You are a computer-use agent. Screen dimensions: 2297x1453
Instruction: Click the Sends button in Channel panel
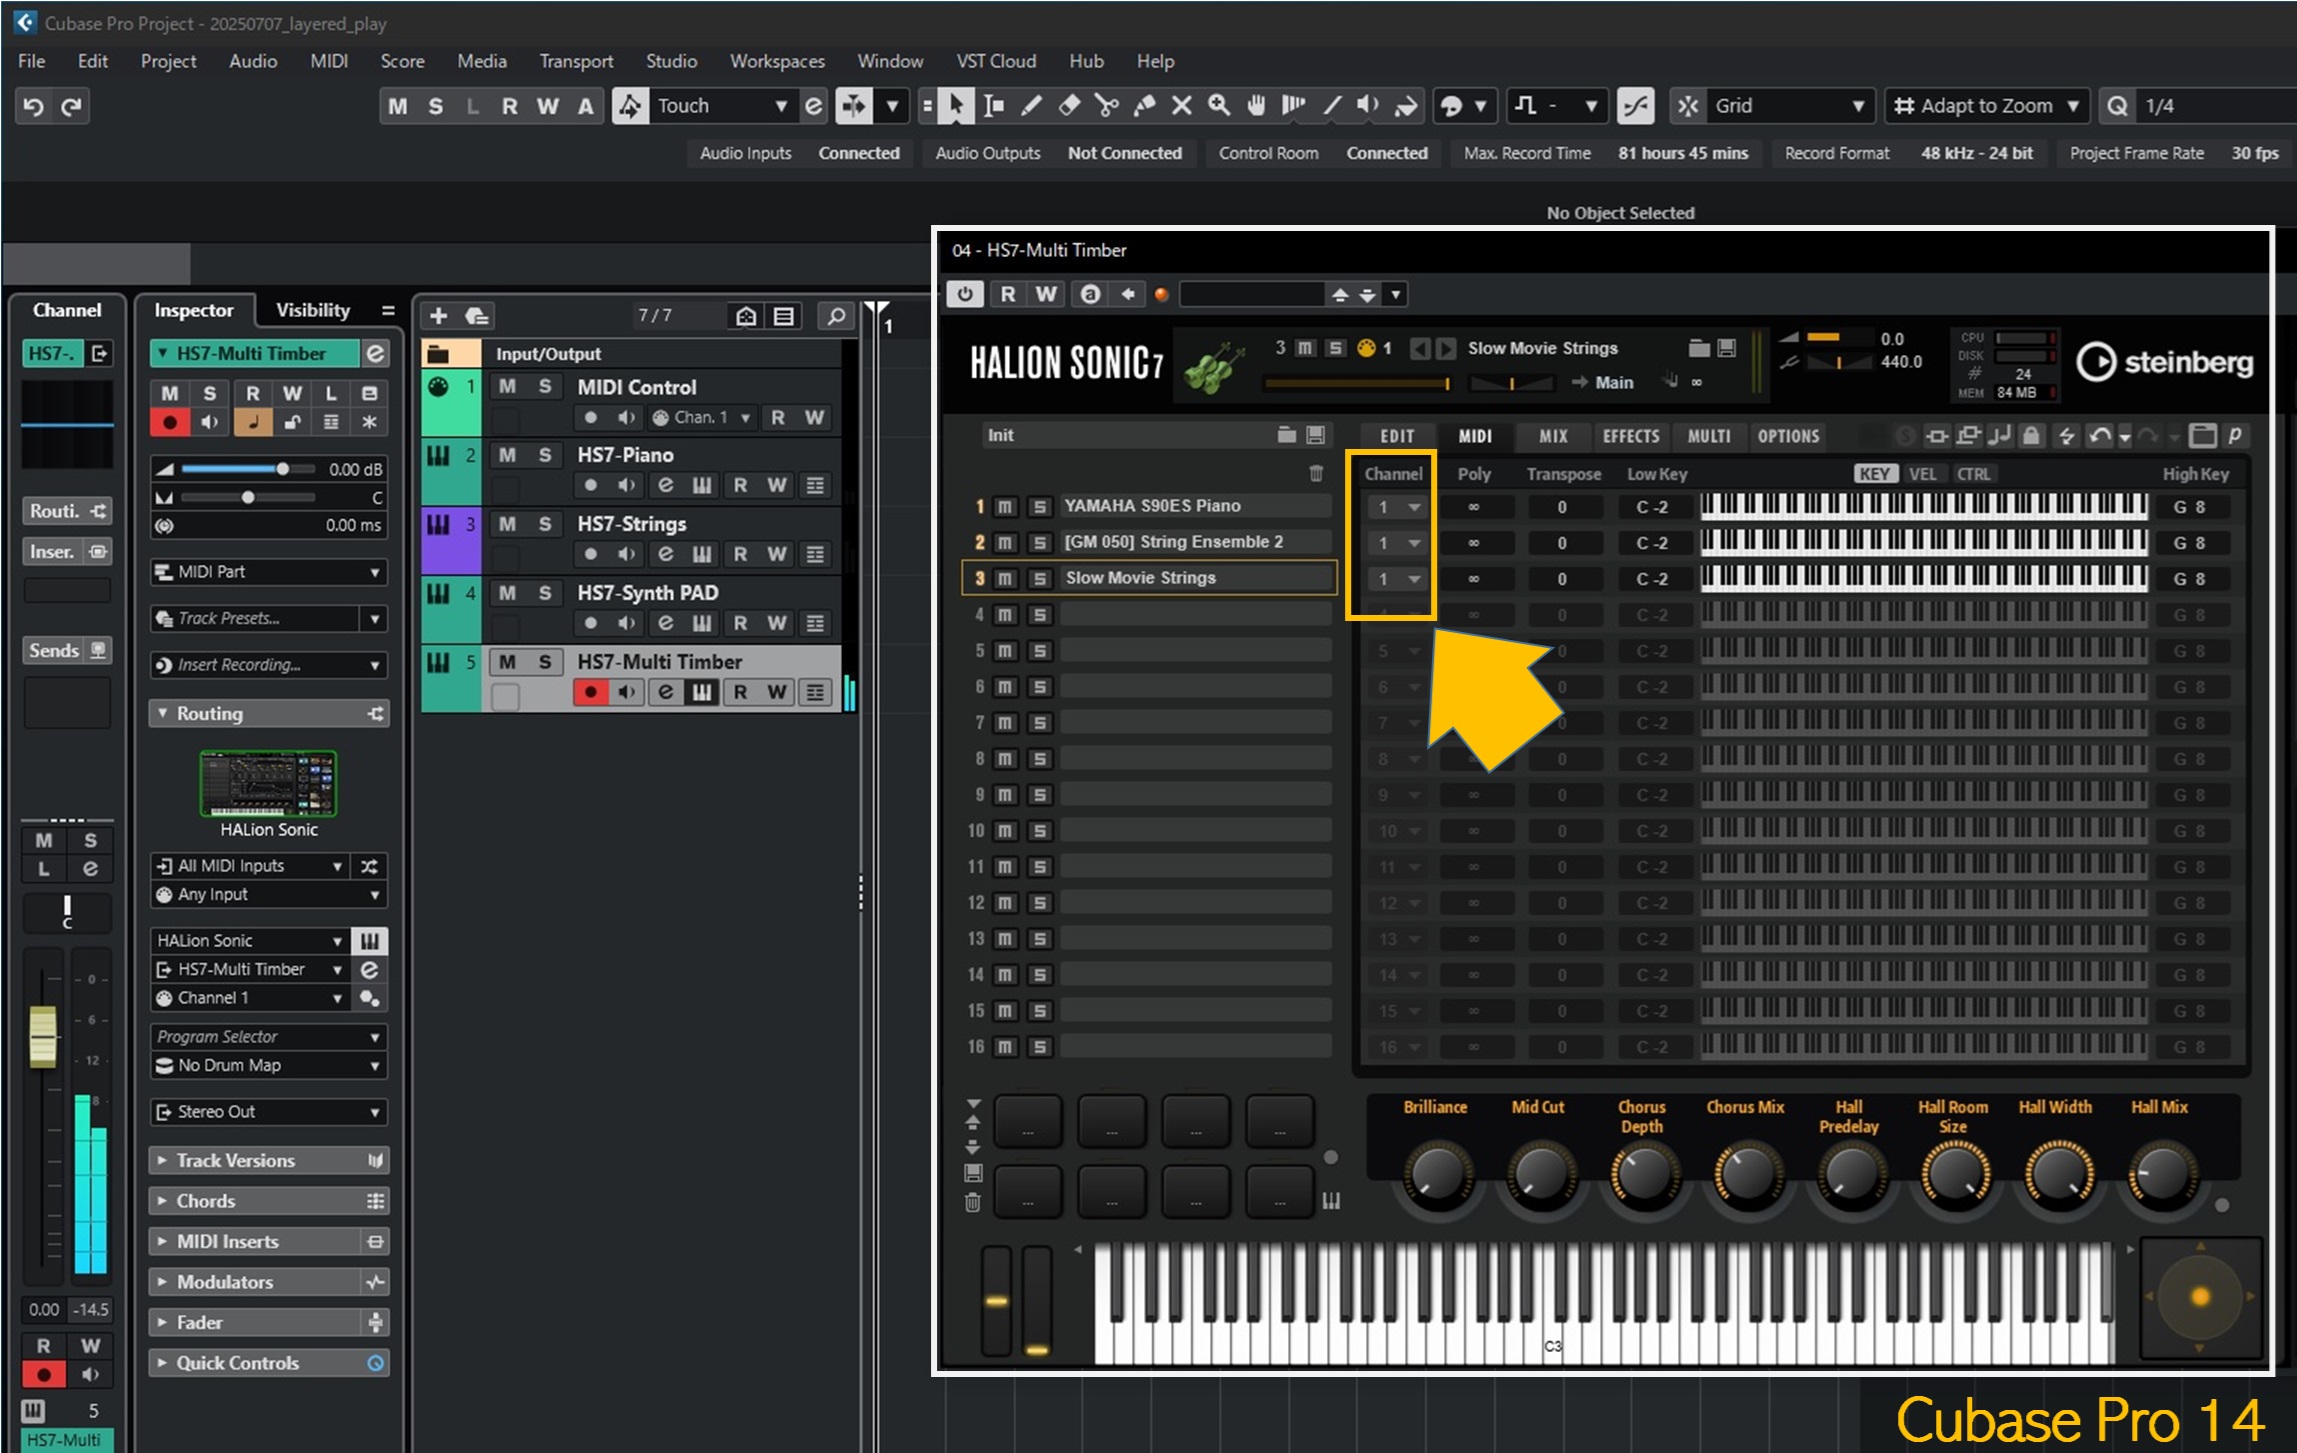tap(67, 651)
